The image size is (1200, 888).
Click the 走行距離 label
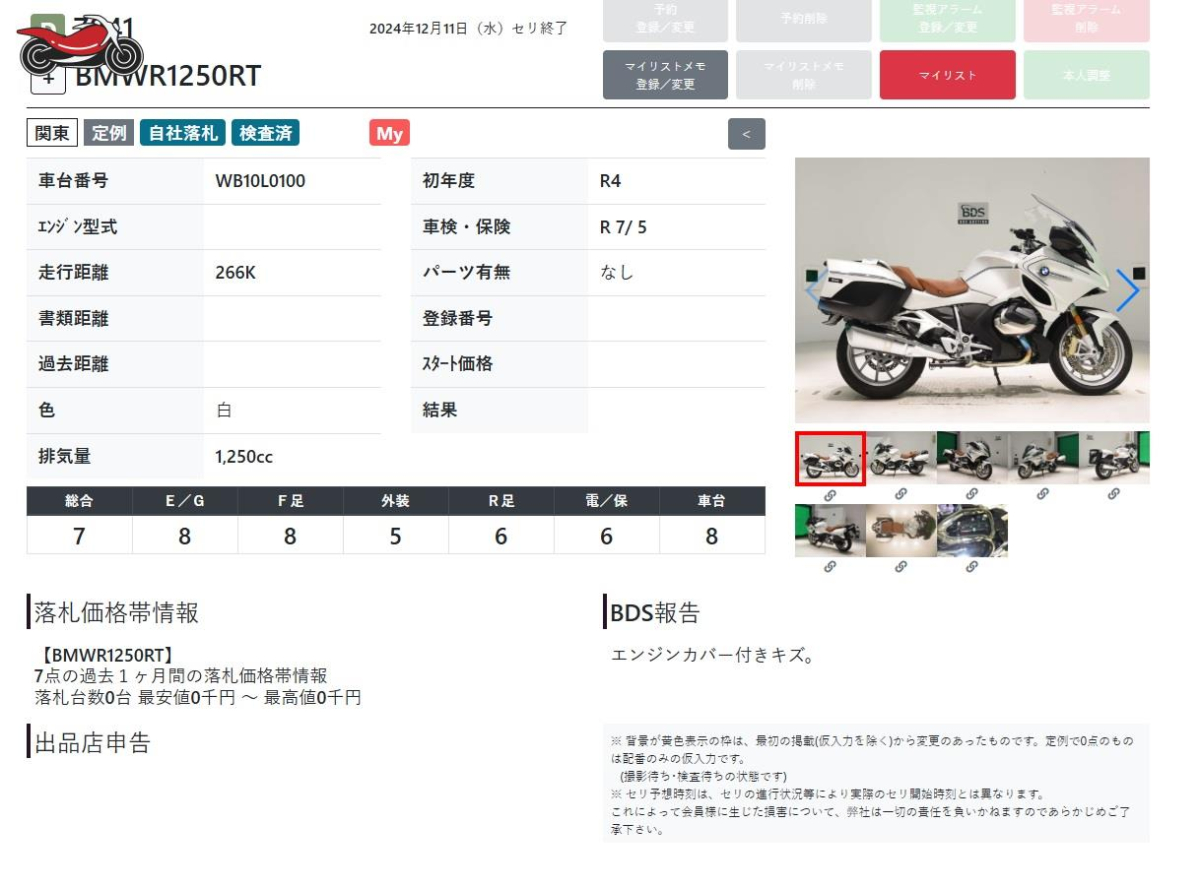(73, 273)
